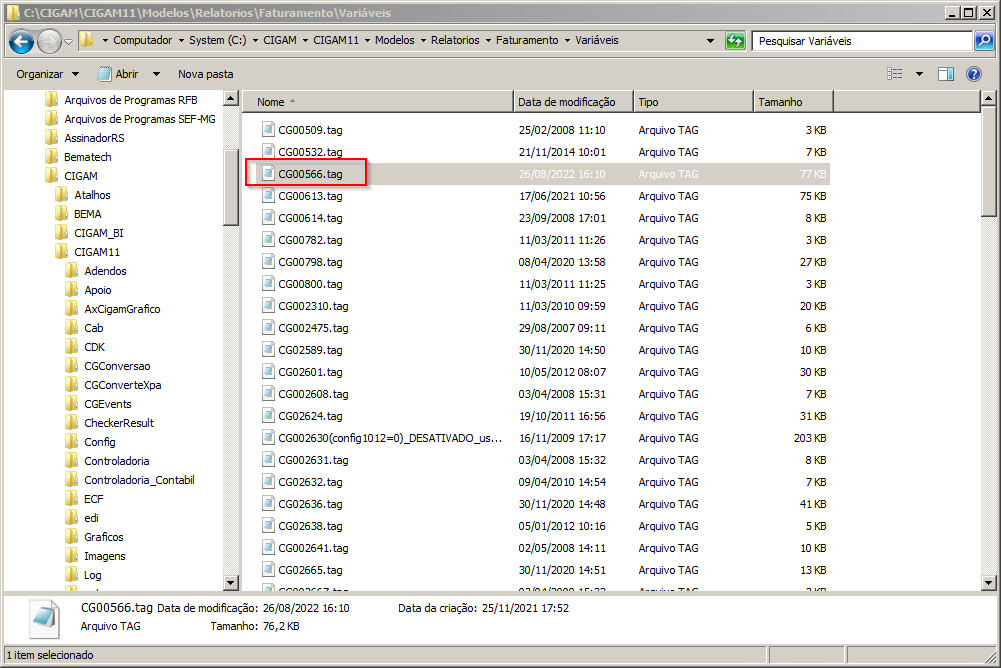Sort by the Tamanho column header

[794, 102]
